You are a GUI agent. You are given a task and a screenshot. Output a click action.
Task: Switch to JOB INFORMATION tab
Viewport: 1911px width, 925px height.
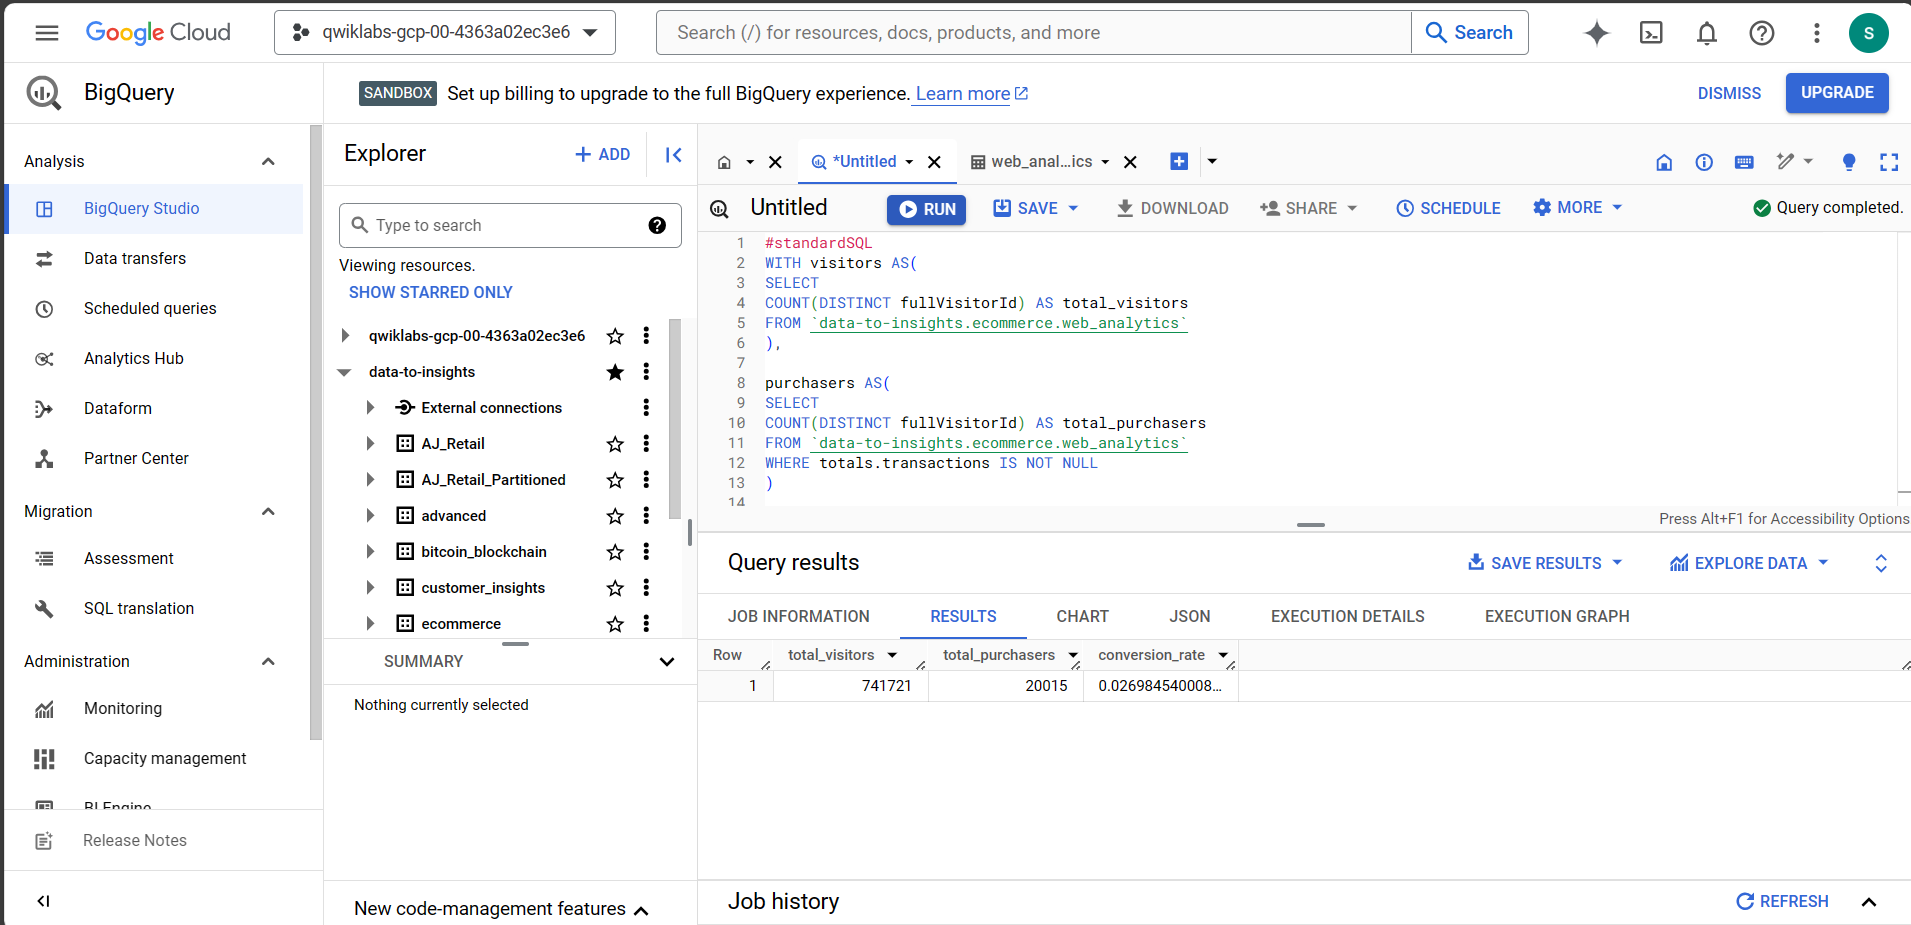pos(799,616)
